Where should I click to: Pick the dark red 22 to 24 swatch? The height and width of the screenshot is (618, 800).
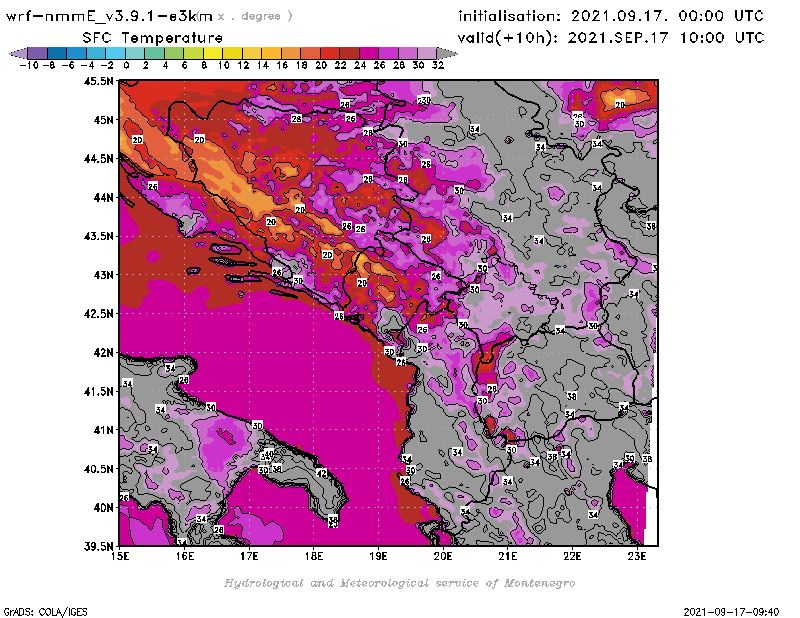349,54
